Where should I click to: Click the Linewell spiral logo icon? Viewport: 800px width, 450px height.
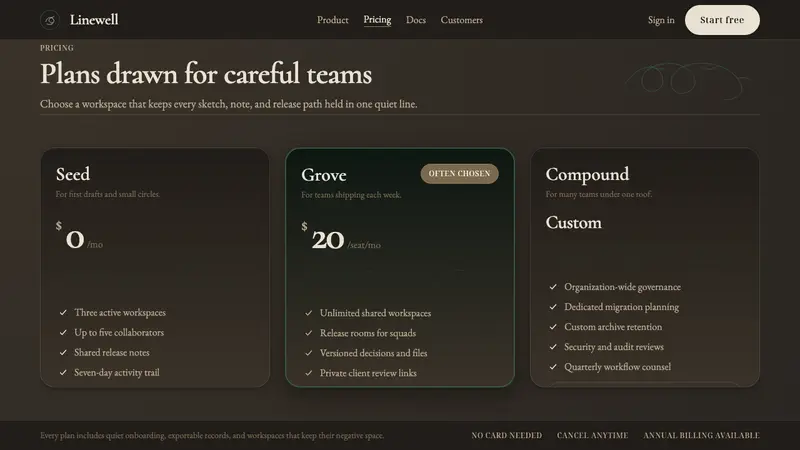49,20
